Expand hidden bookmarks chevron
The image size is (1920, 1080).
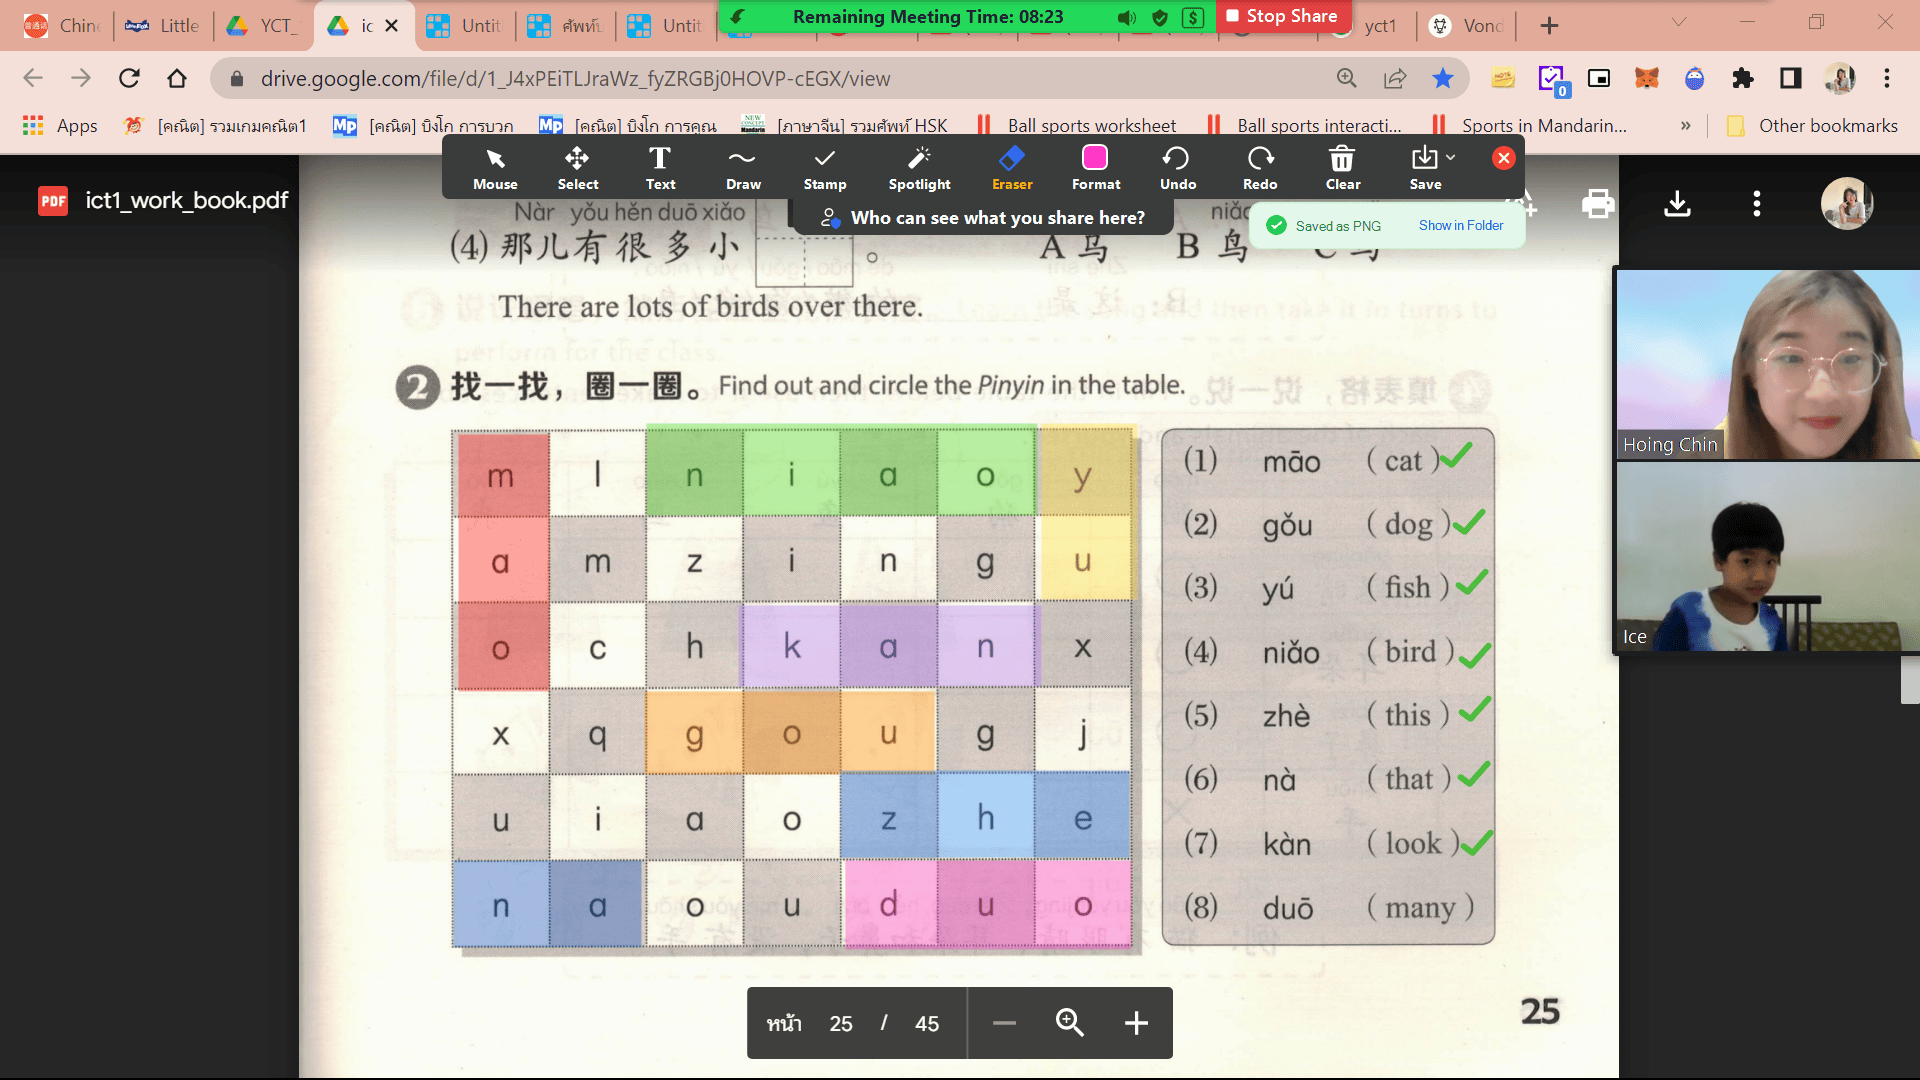(x=1686, y=126)
